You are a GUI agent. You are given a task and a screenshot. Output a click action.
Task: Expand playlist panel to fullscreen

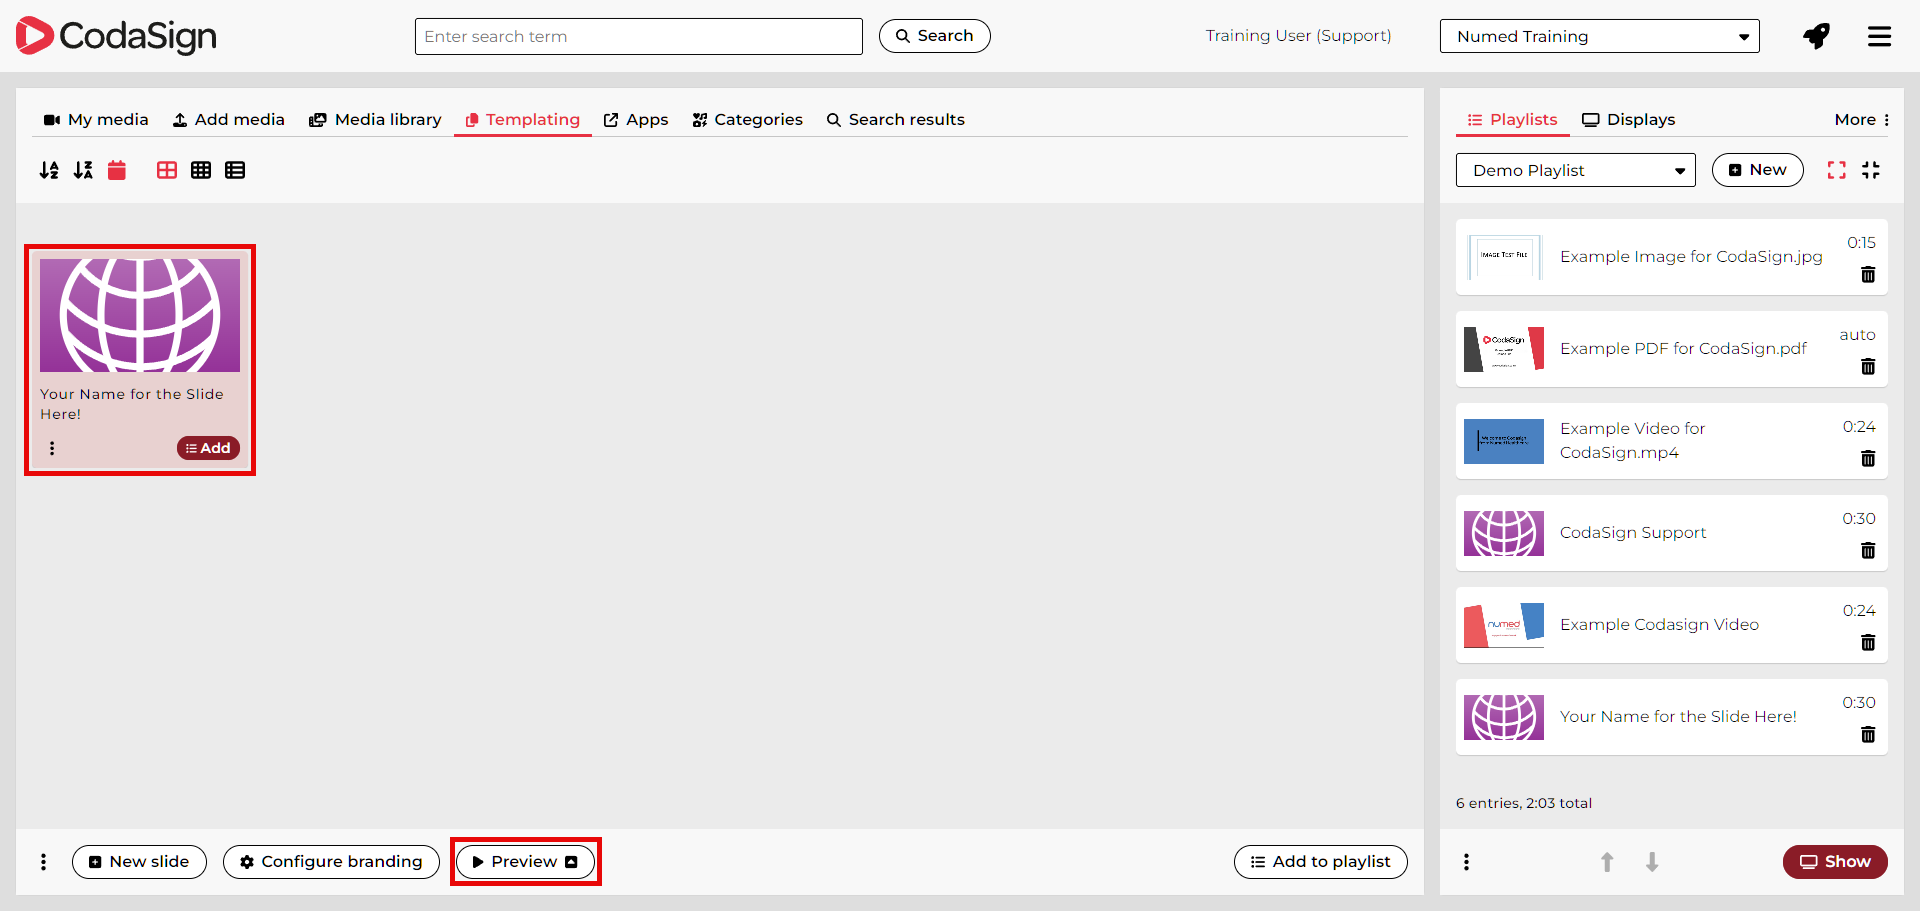point(1836,170)
